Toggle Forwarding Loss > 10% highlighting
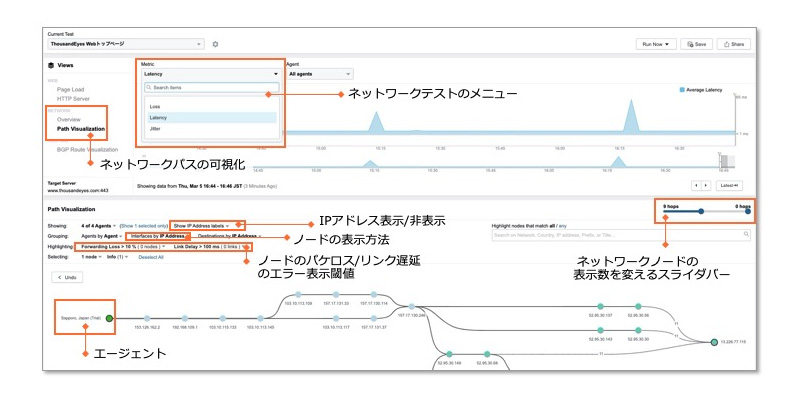800x400 pixels. 125,245
